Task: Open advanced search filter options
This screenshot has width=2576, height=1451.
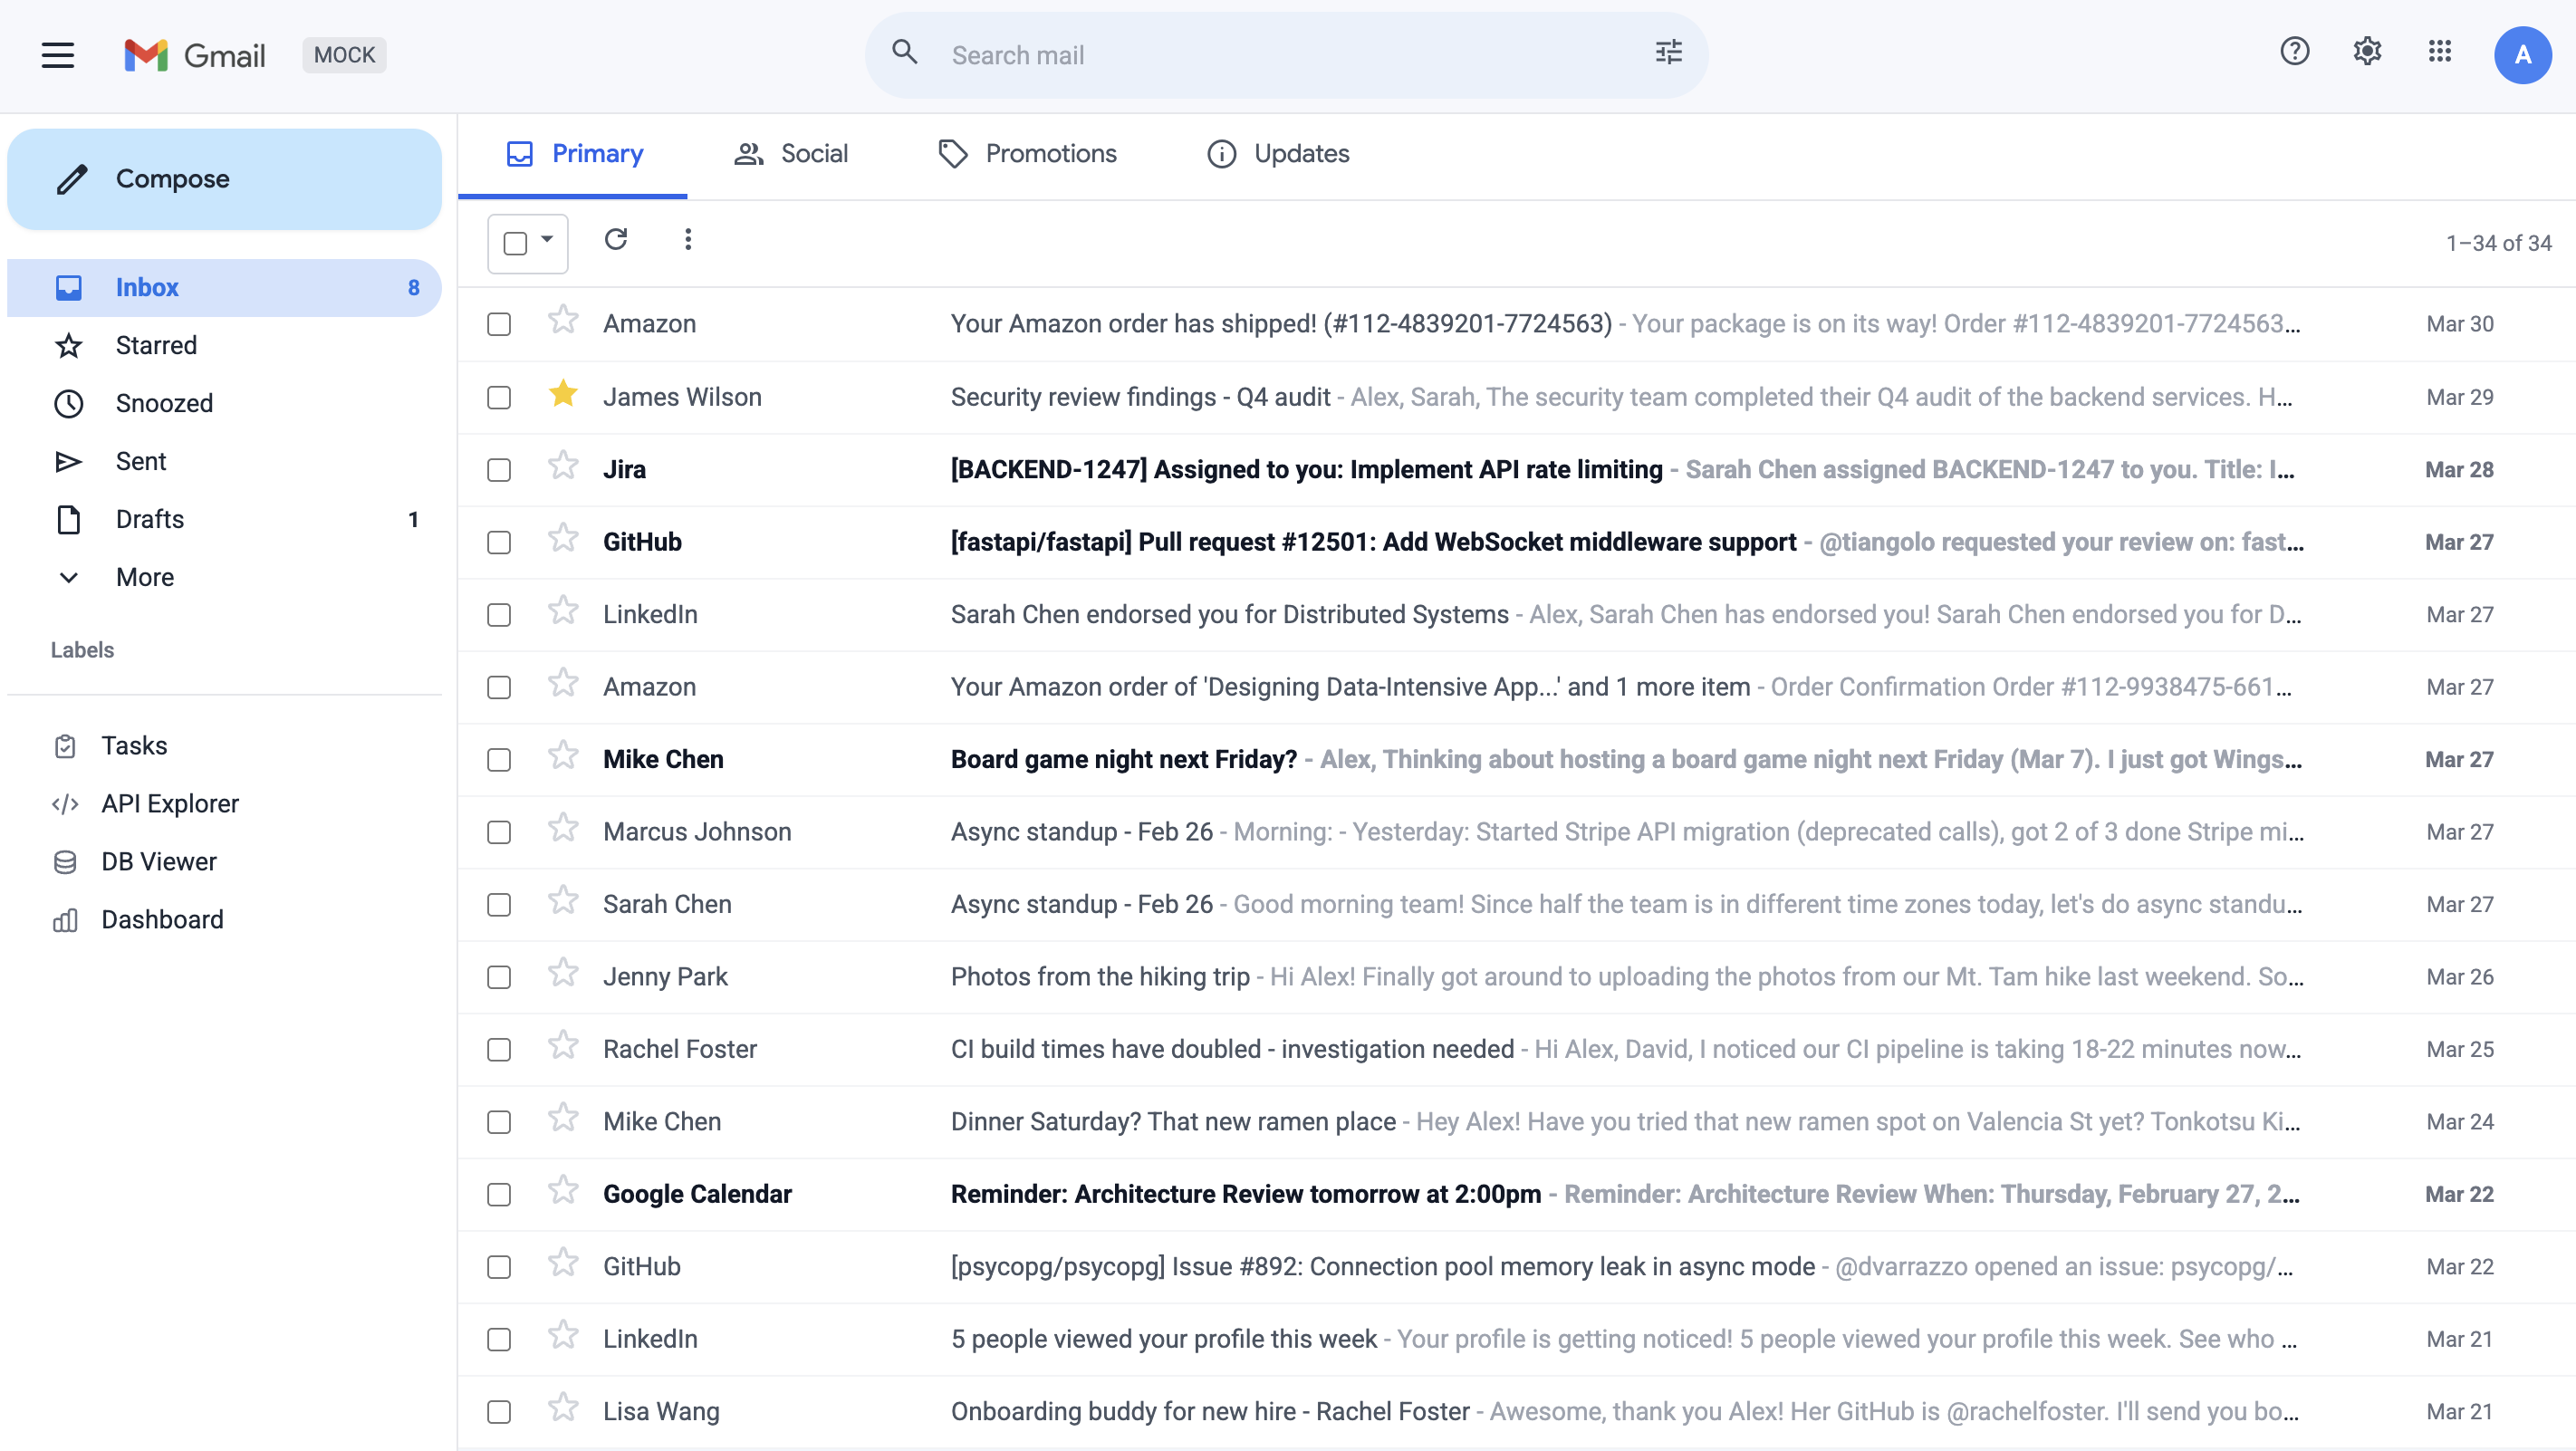Action: point(1667,53)
